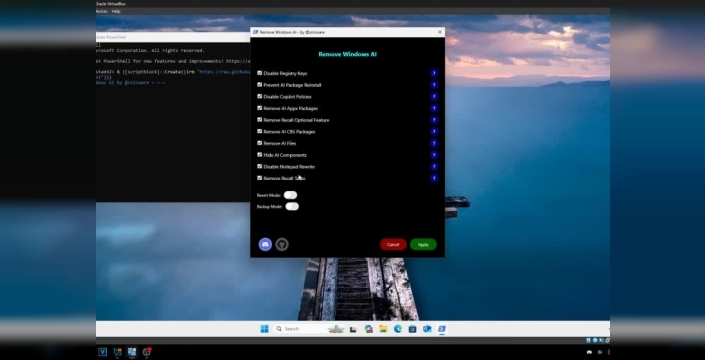Open Task View on the taskbar
This screenshot has width=705, height=360.
(353, 329)
